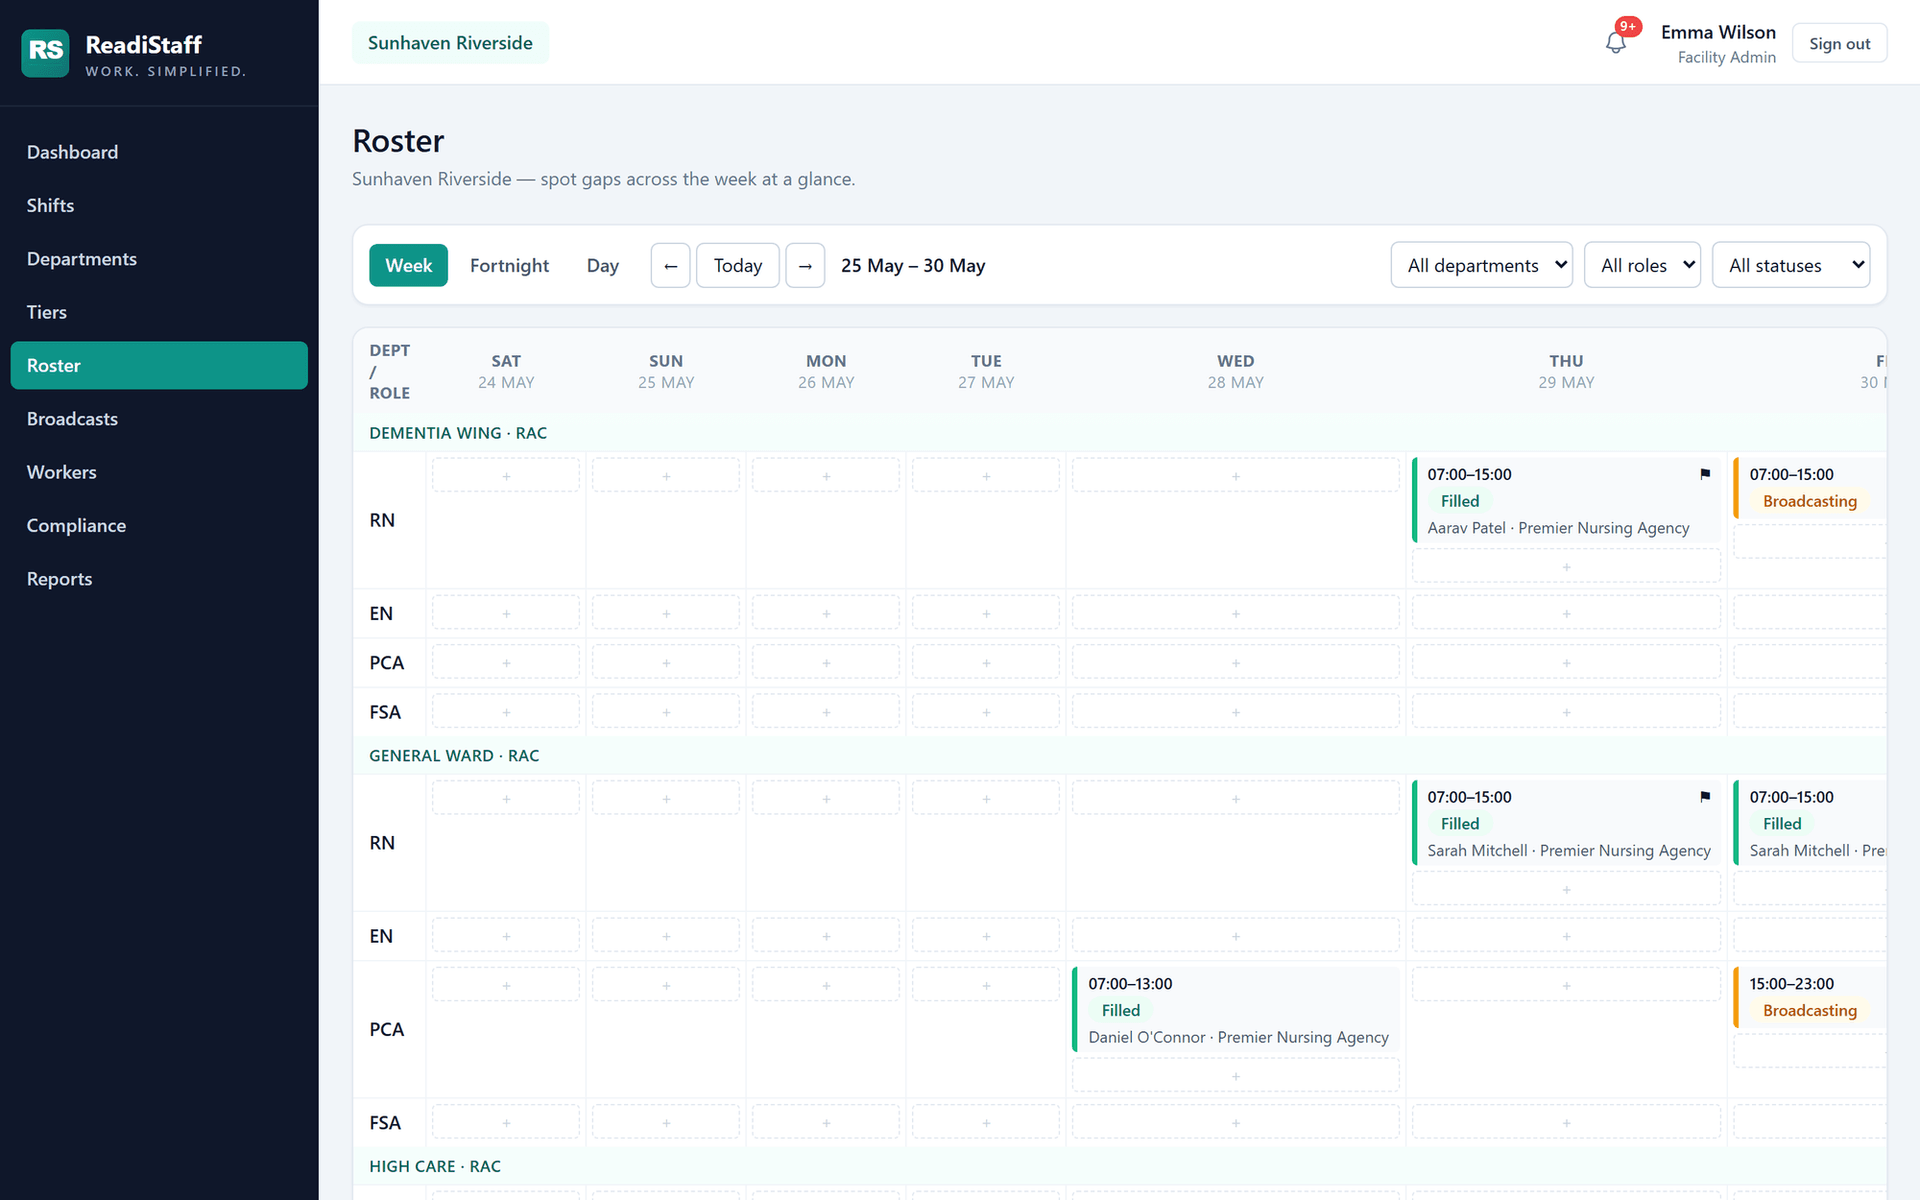1920x1200 pixels.
Task: Open Broadcasts in the sidebar
Action: [x=159, y=419]
